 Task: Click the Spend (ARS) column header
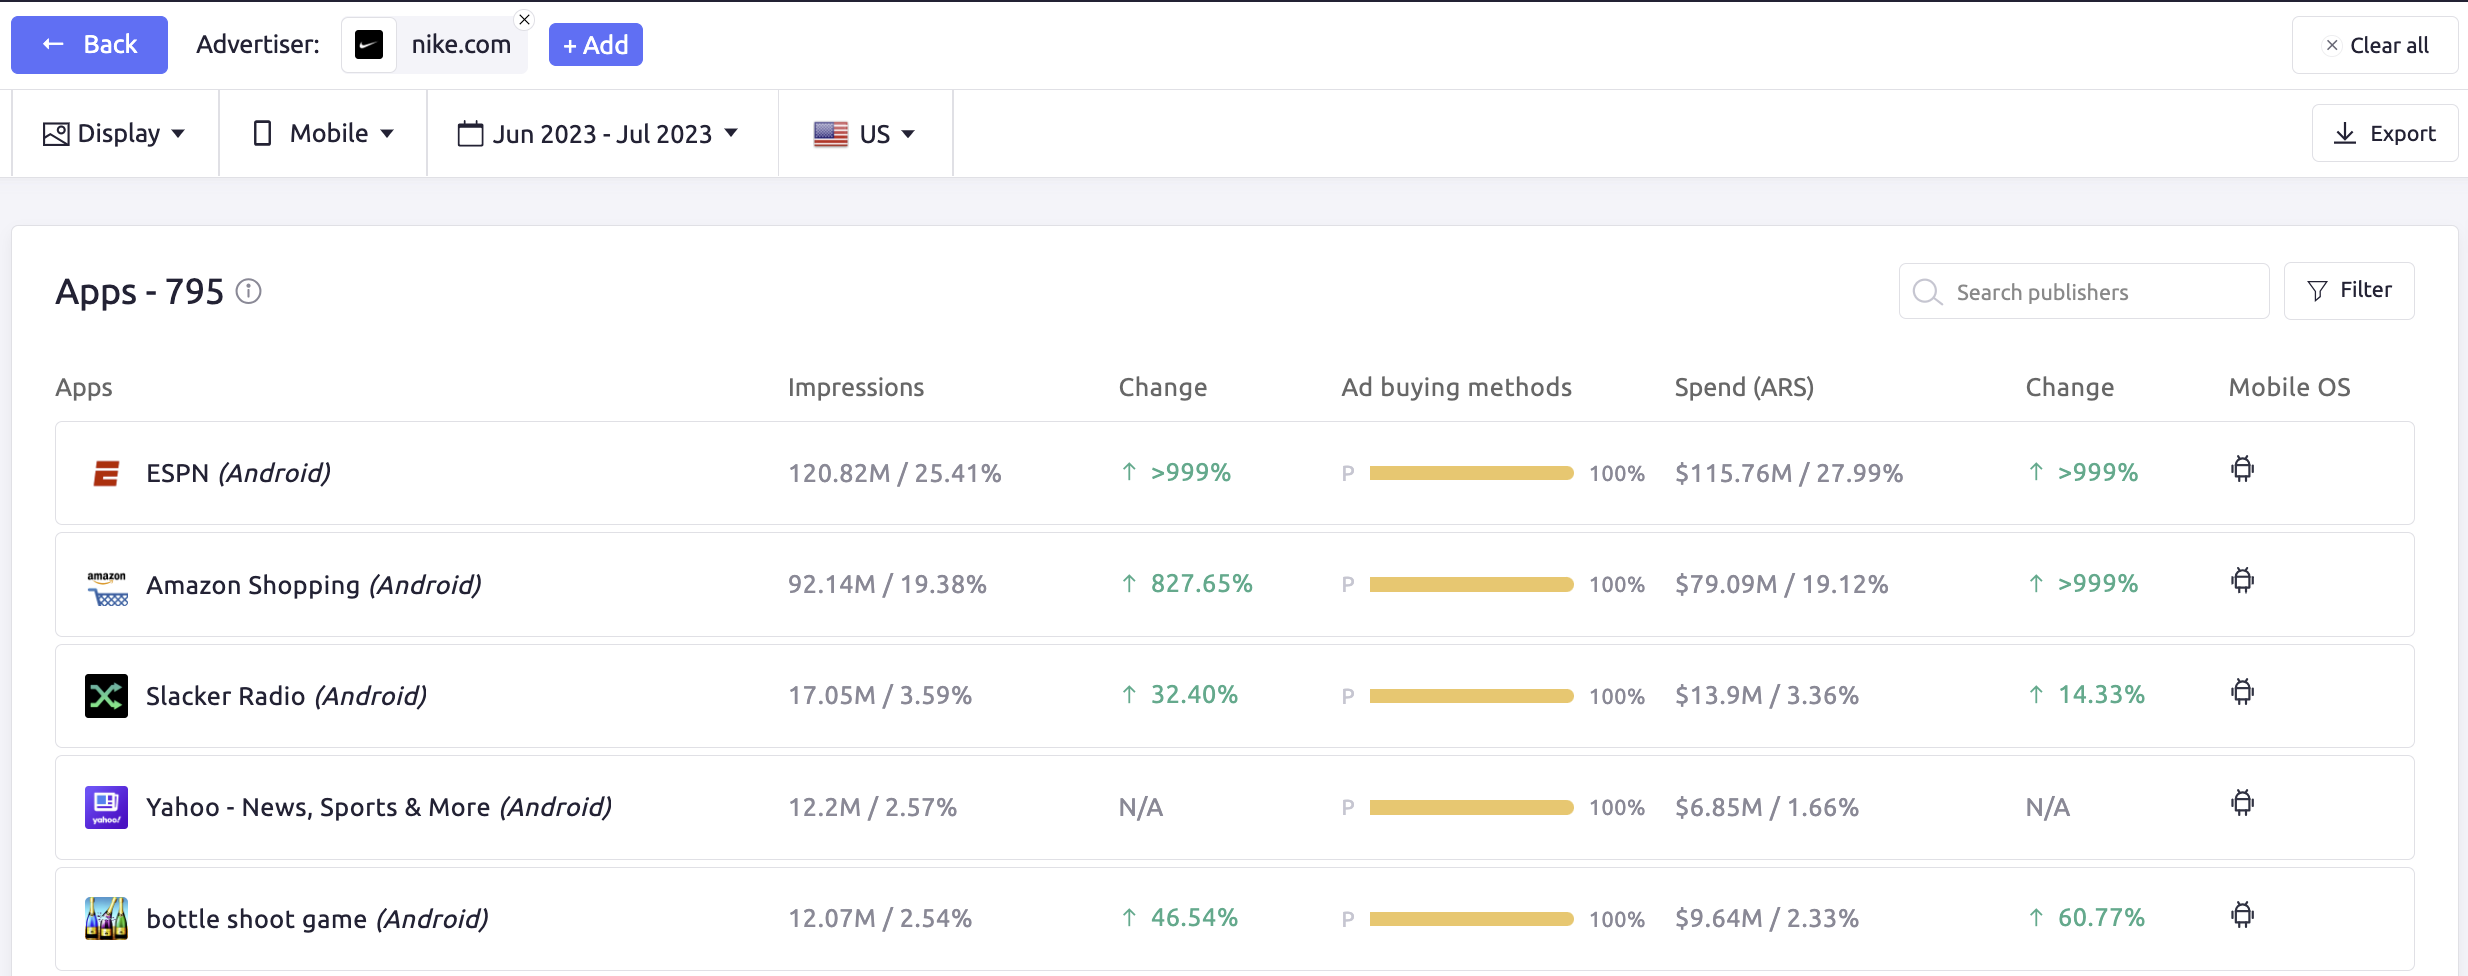click(x=1744, y=387)
